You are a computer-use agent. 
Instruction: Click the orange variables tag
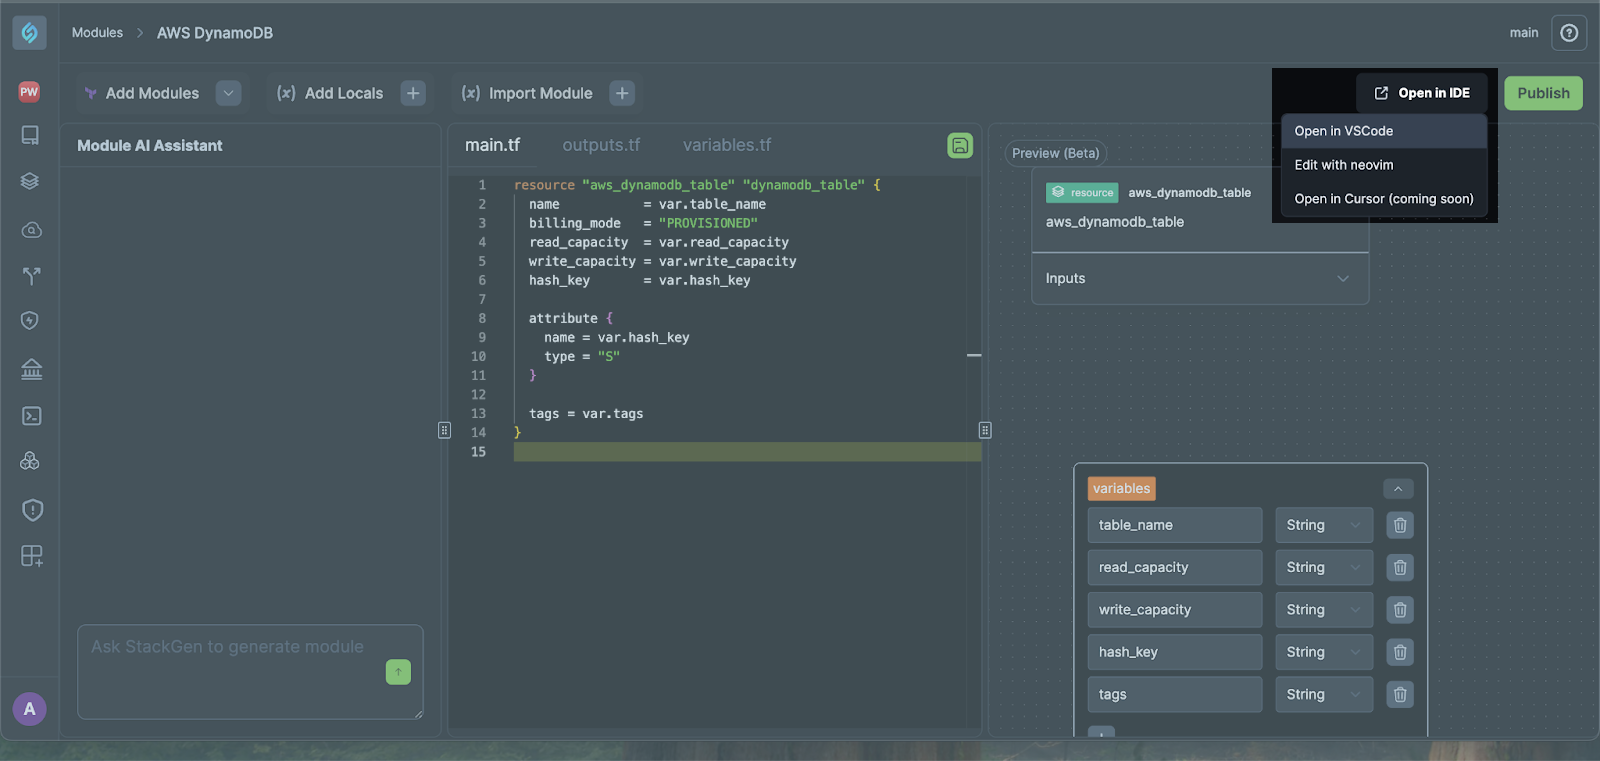pyautogui.click(x=1121, y=489)
